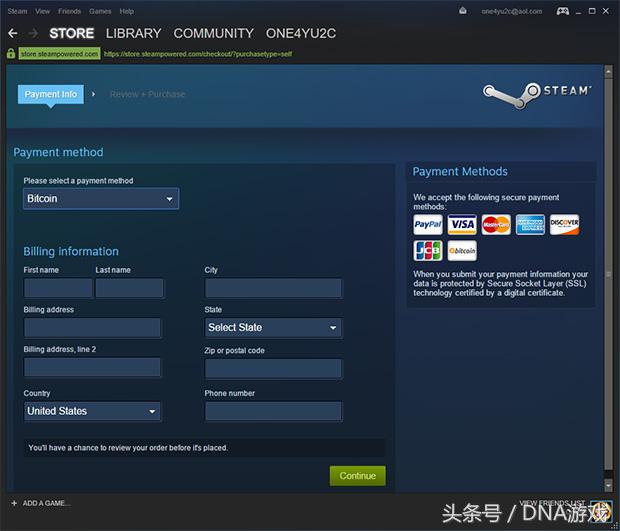Focus the Phone number field
Image resolution: width=620 pixels, height=531 pixels.
(273, 411)
